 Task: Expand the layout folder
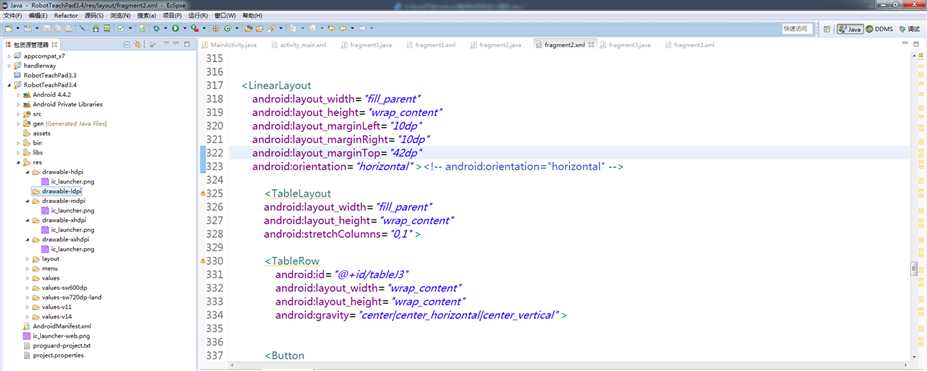pyautogui.click(x=28, y=259)
